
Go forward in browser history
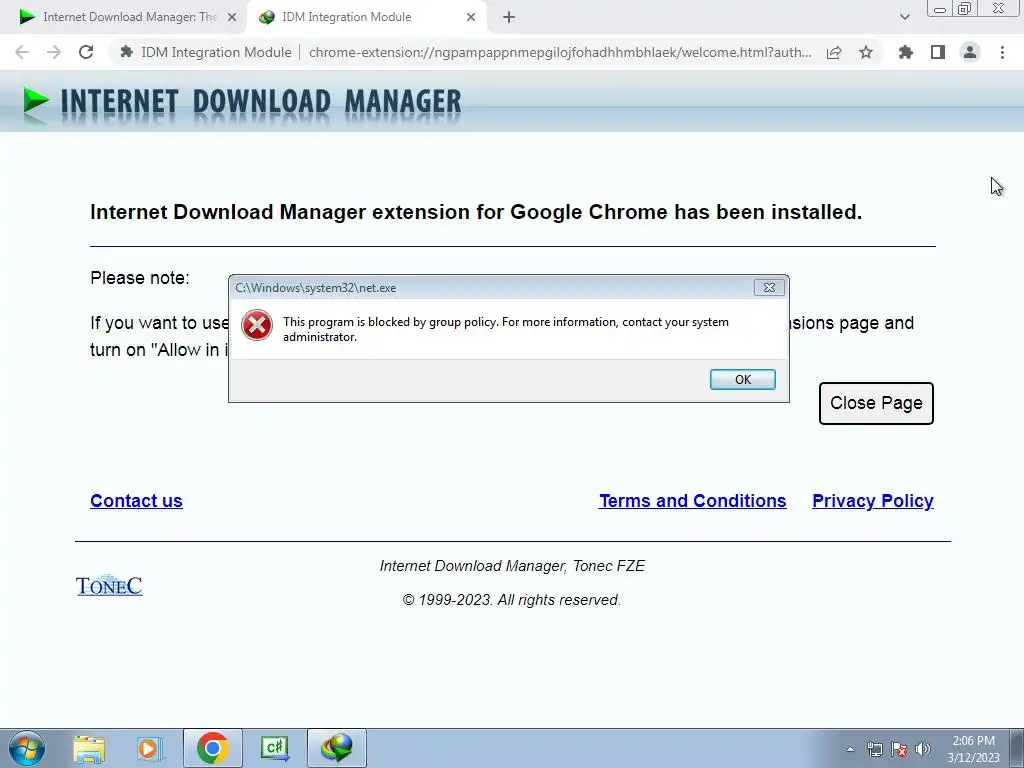[x=54, y=52]
